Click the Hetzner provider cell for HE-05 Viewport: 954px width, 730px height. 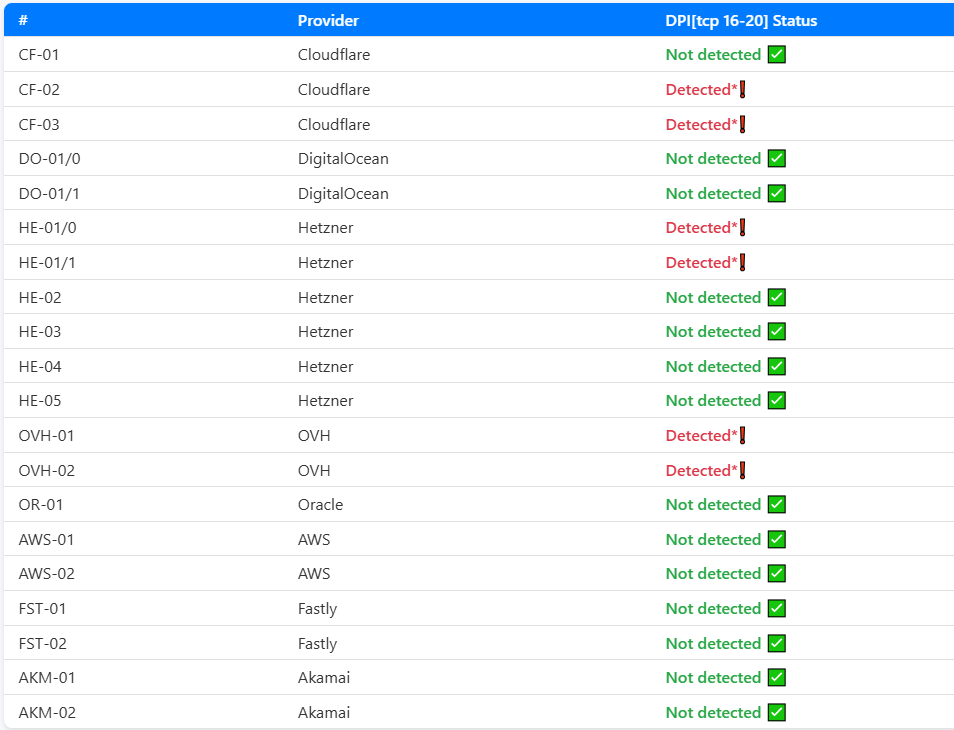pos(325,401)
